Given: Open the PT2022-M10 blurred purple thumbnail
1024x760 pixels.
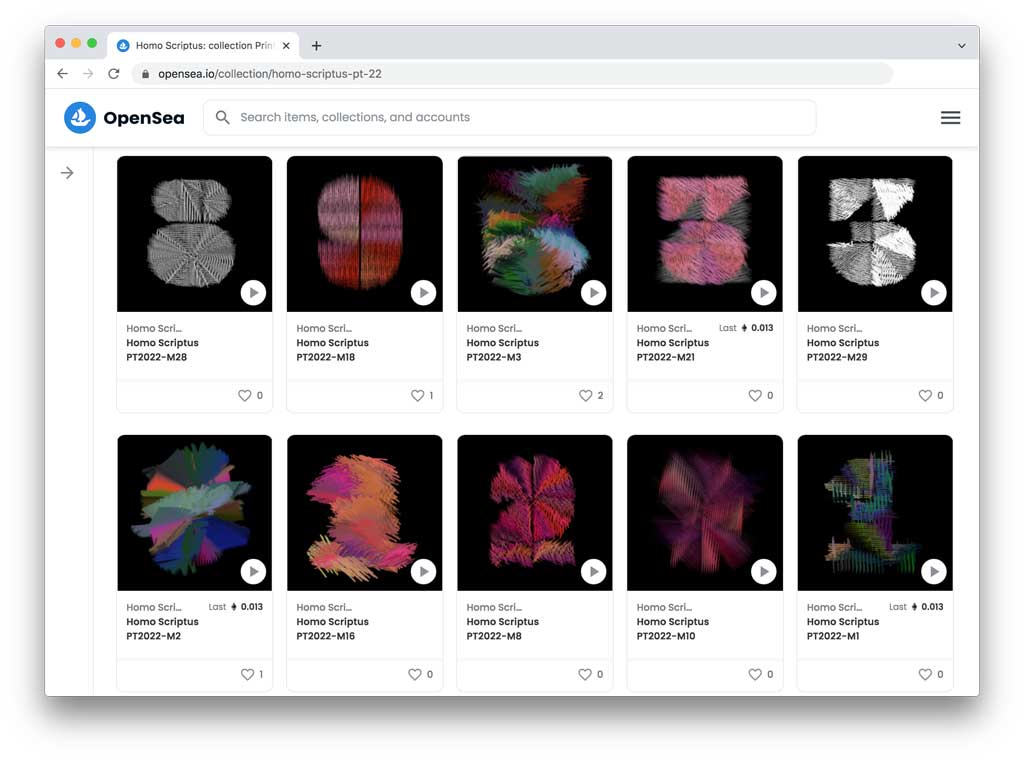Looking at the screenshot, I should [x=705, y=513].
